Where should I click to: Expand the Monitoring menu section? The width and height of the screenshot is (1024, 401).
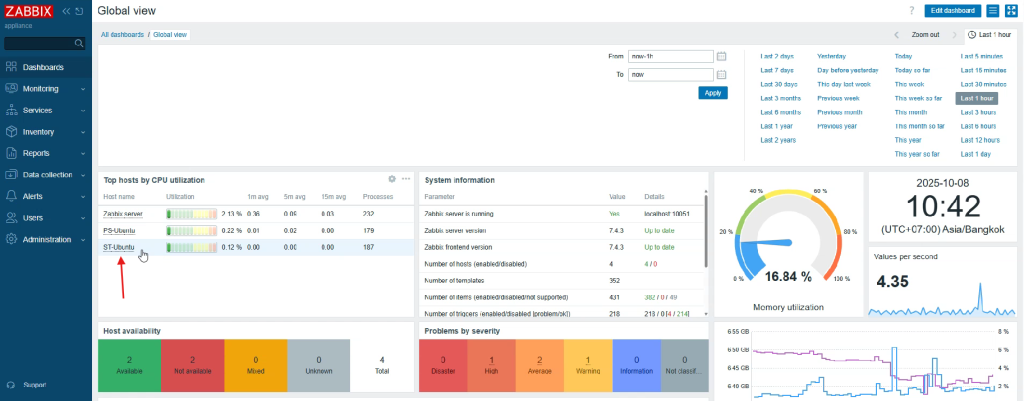[x=45, y=88]
